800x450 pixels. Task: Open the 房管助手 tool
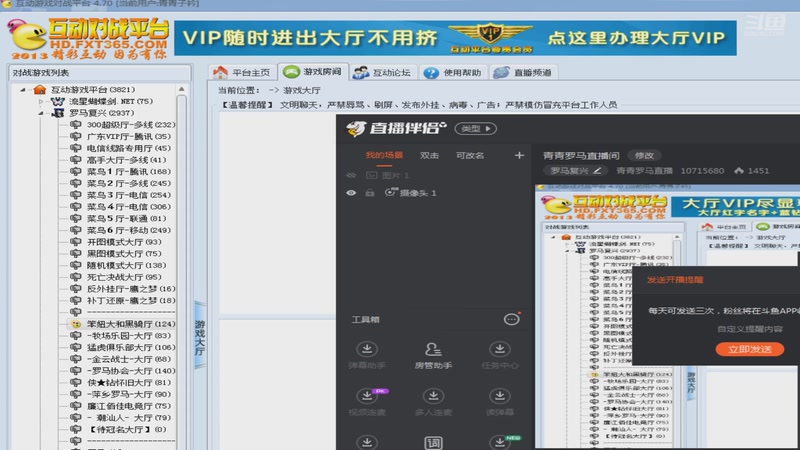click(x=433, y=356)
